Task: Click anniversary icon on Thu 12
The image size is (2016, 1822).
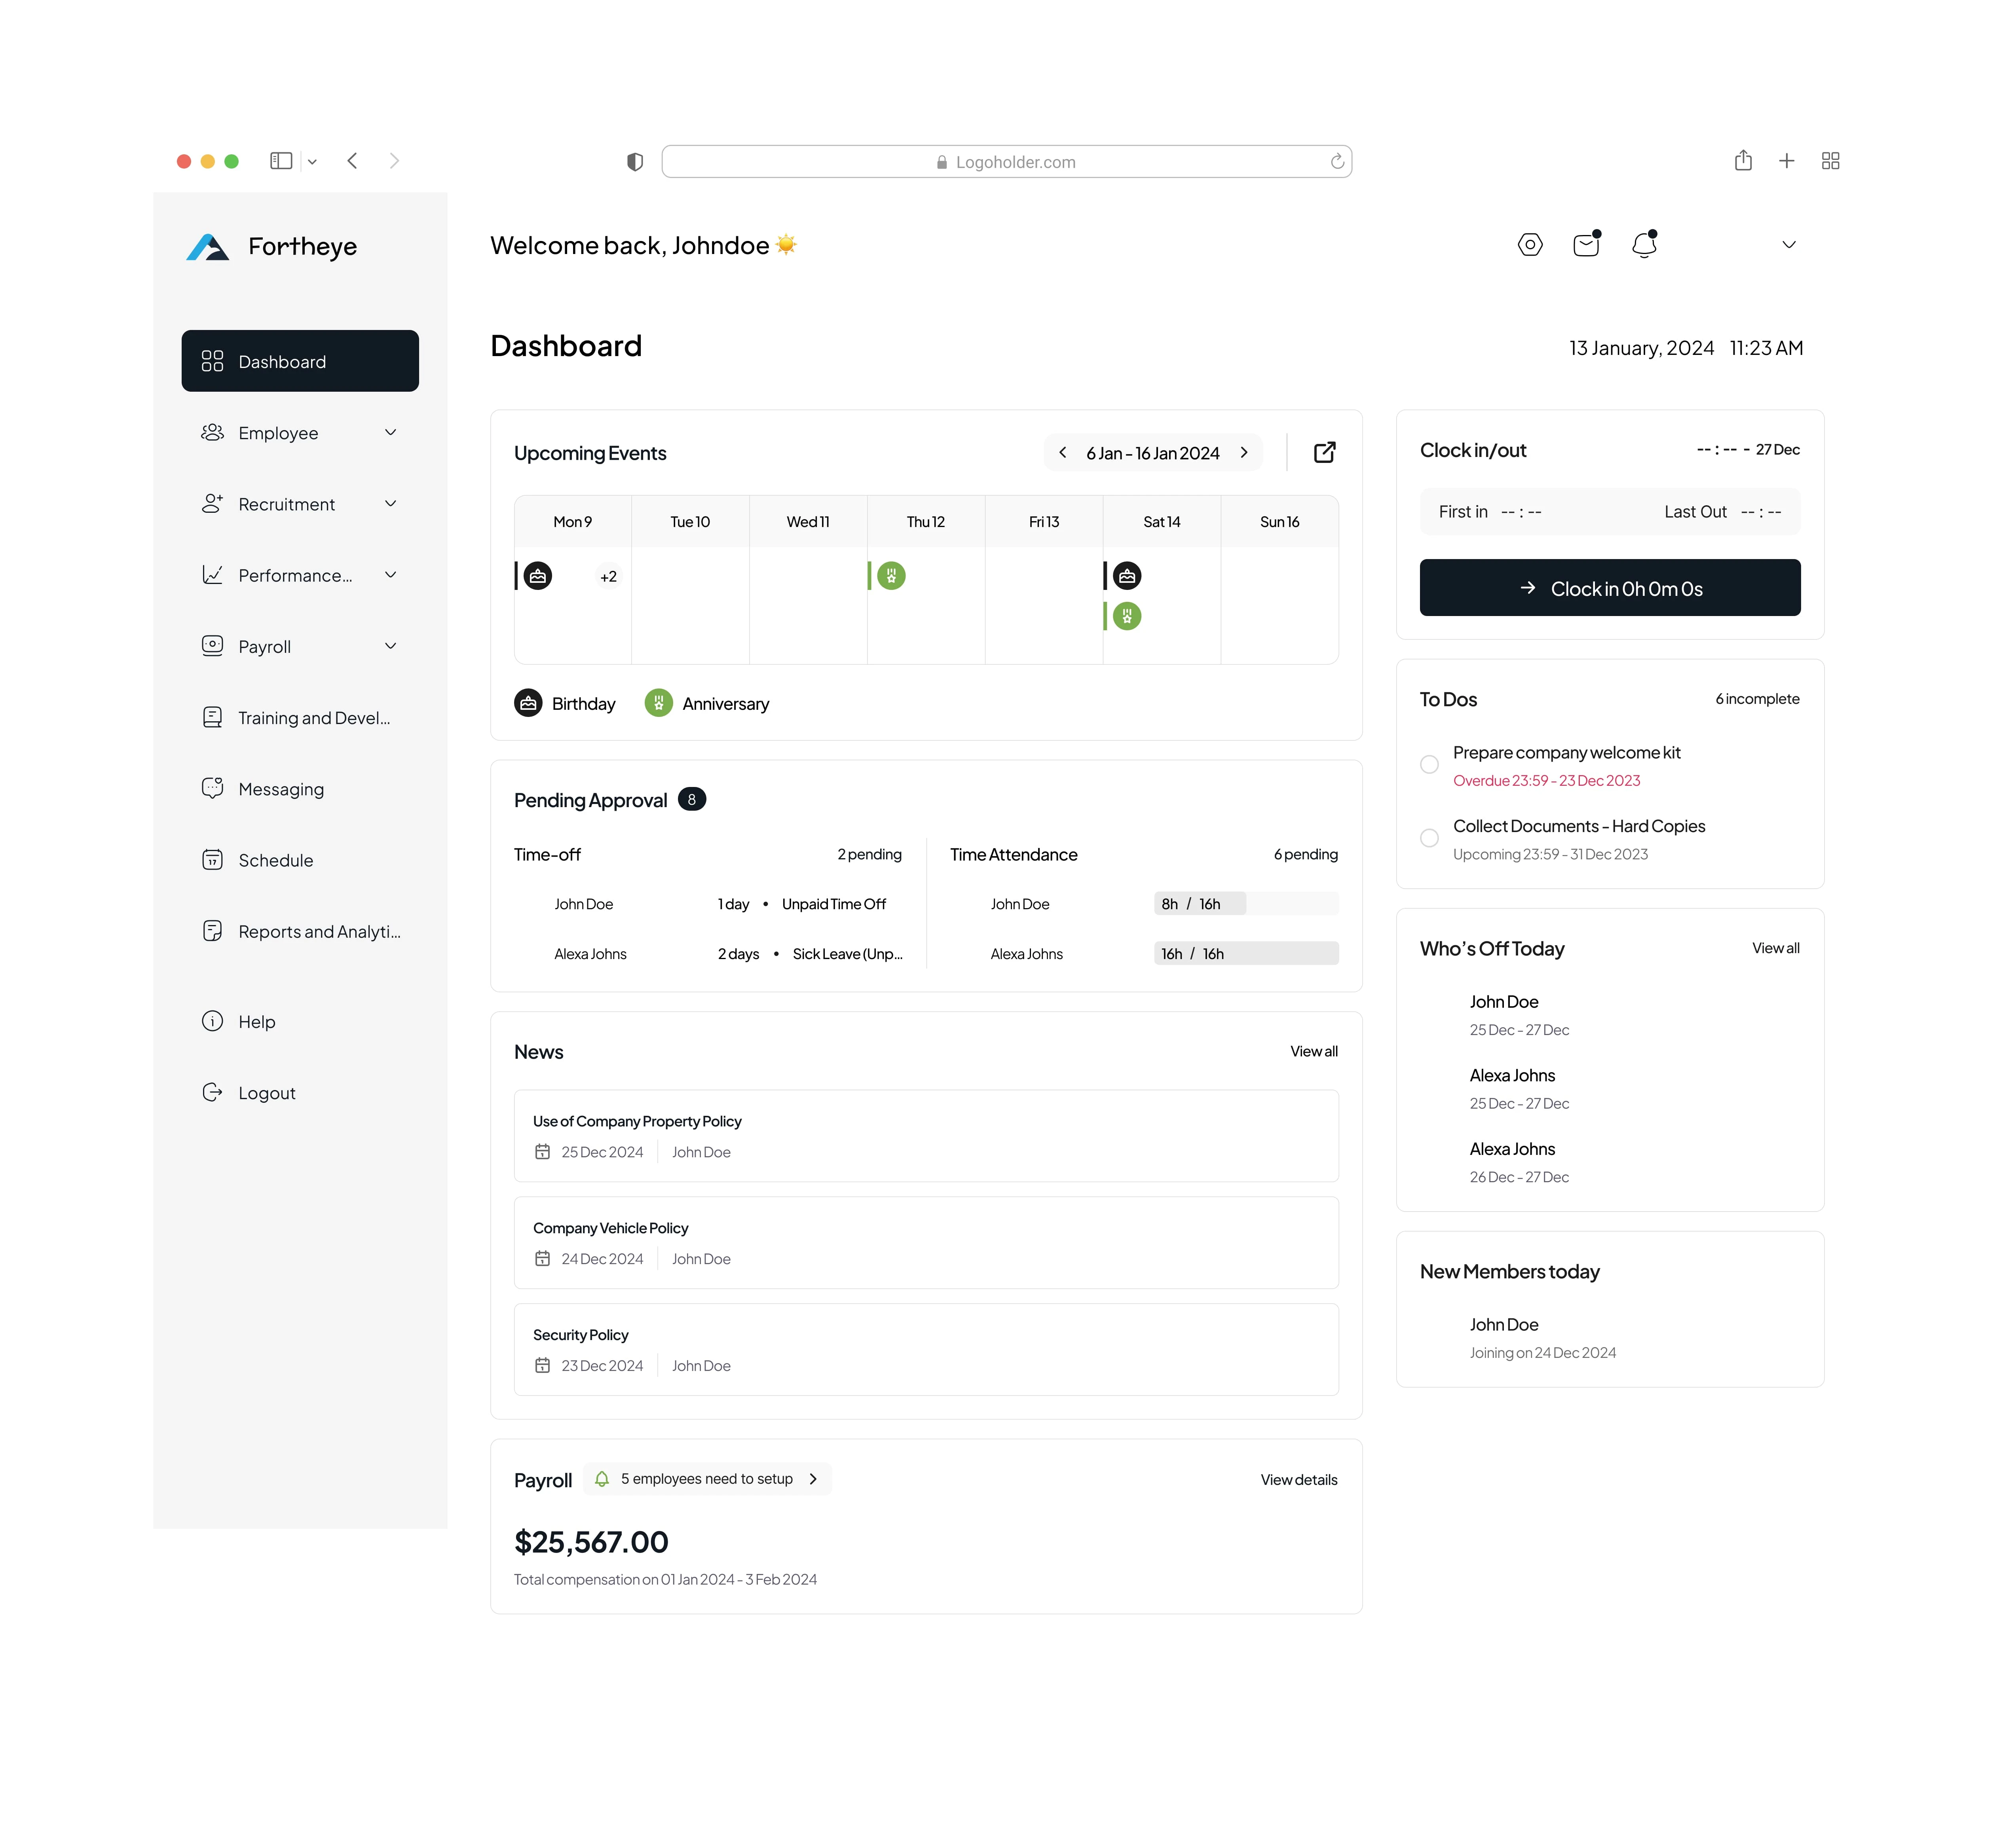Action: [x=891, y=576]
